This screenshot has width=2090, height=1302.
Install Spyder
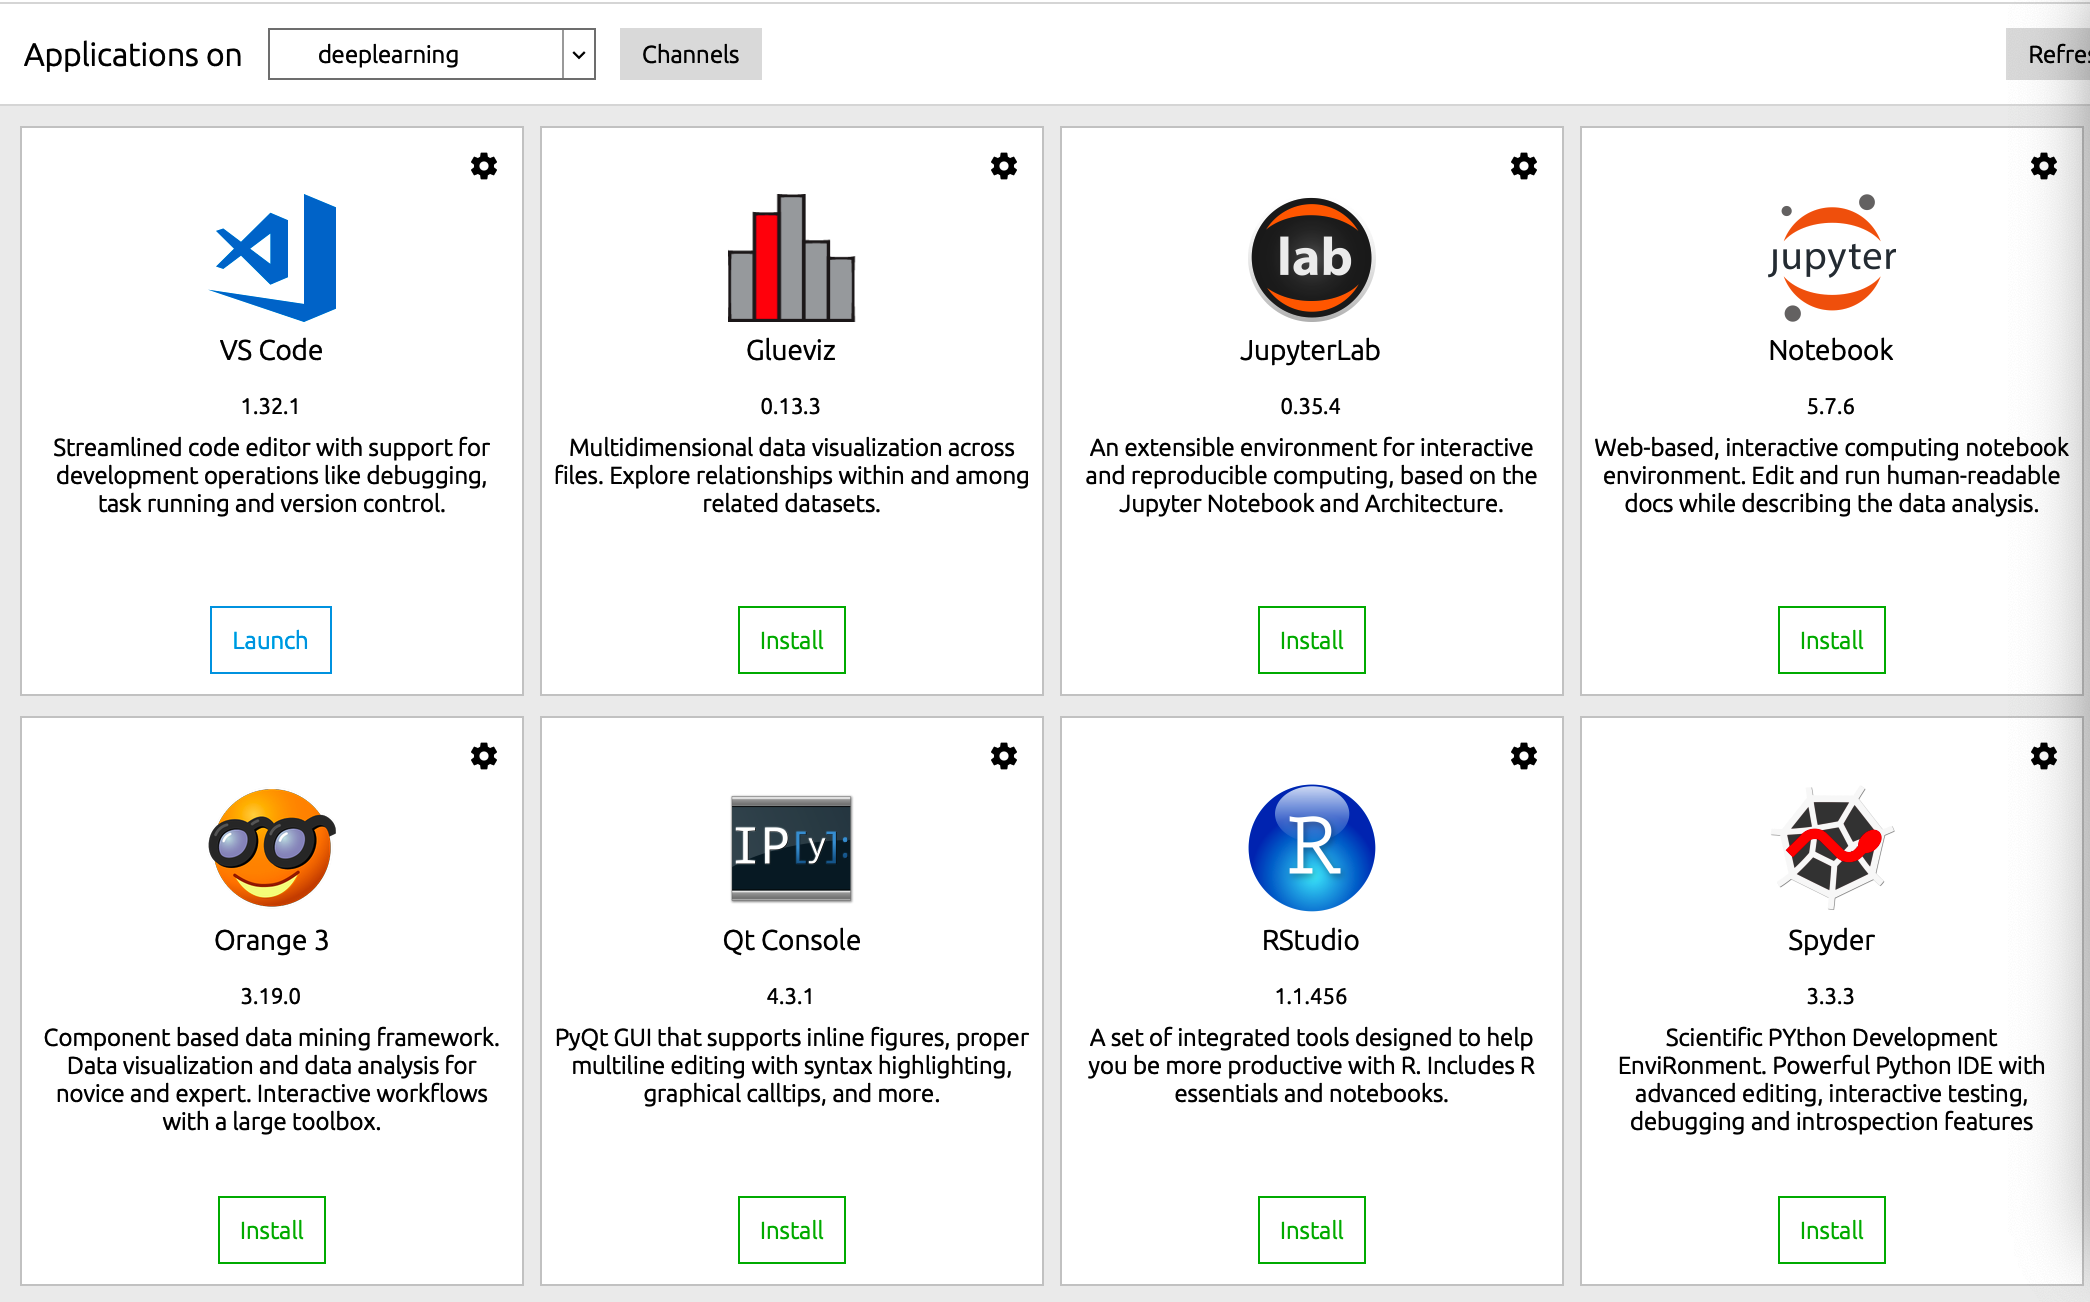[1832, 1230]
